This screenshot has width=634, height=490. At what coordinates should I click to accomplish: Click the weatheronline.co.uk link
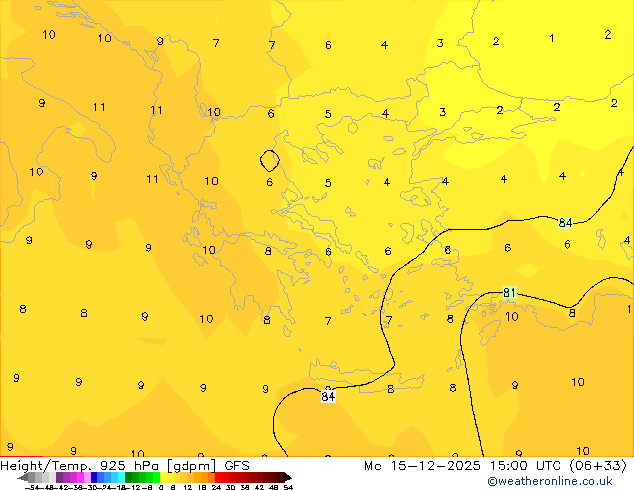click(550, 481)
